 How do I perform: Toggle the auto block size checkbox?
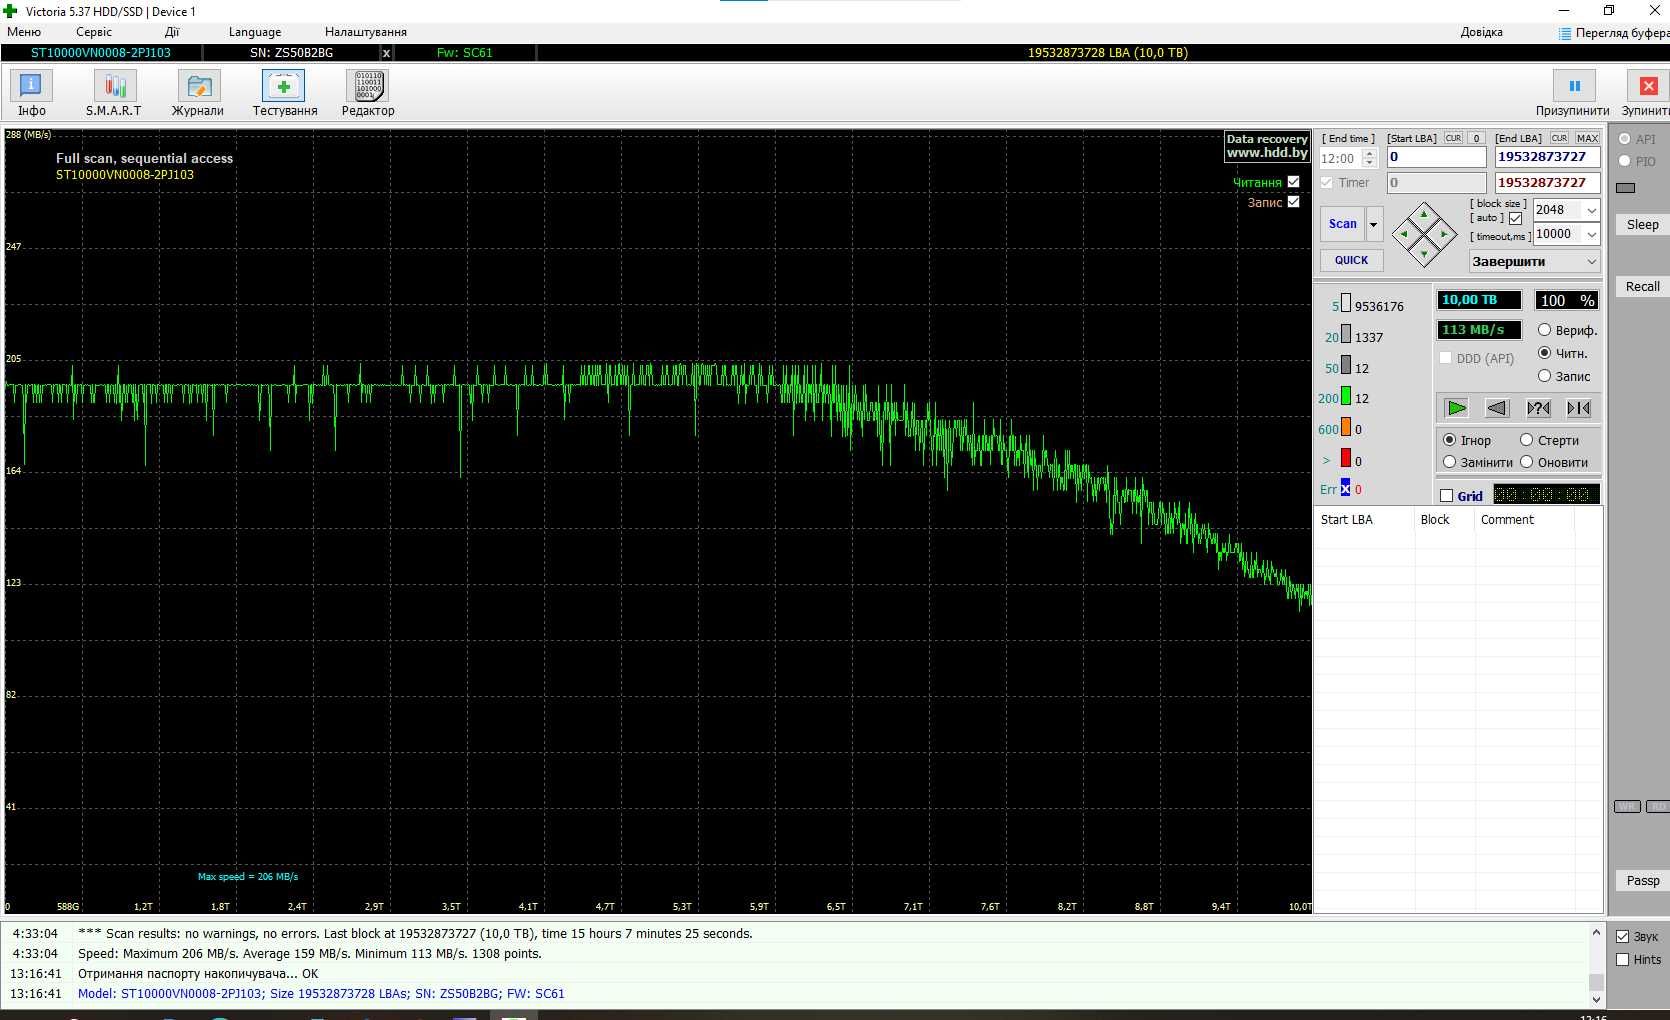pos(1515,218)
